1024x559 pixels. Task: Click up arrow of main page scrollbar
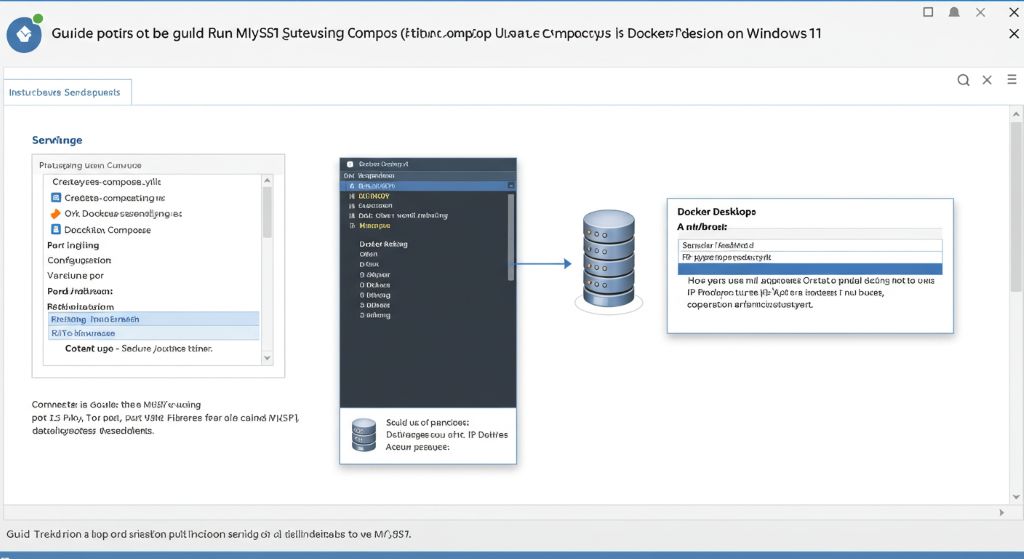pos(1016,114)
